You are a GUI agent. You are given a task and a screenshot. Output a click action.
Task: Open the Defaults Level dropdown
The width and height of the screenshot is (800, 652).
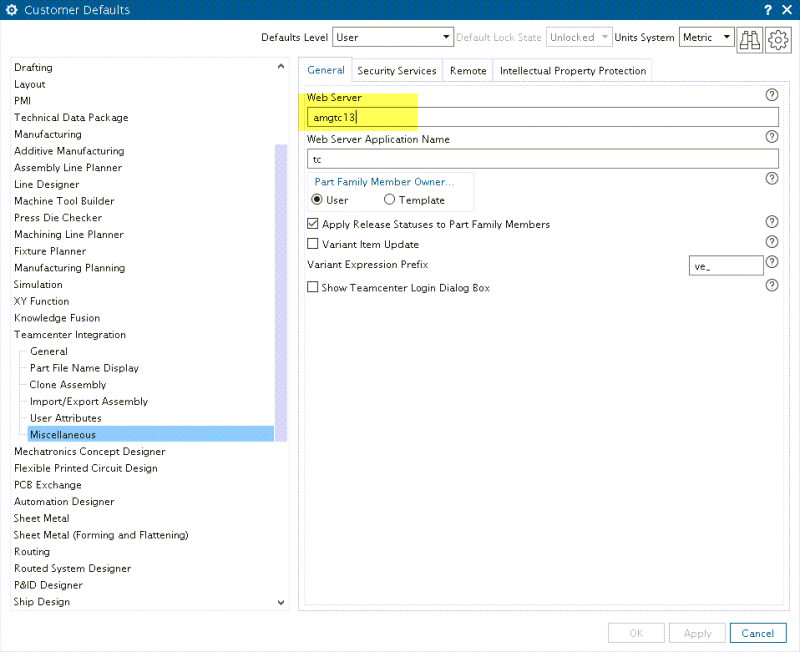tap(392, 37)
